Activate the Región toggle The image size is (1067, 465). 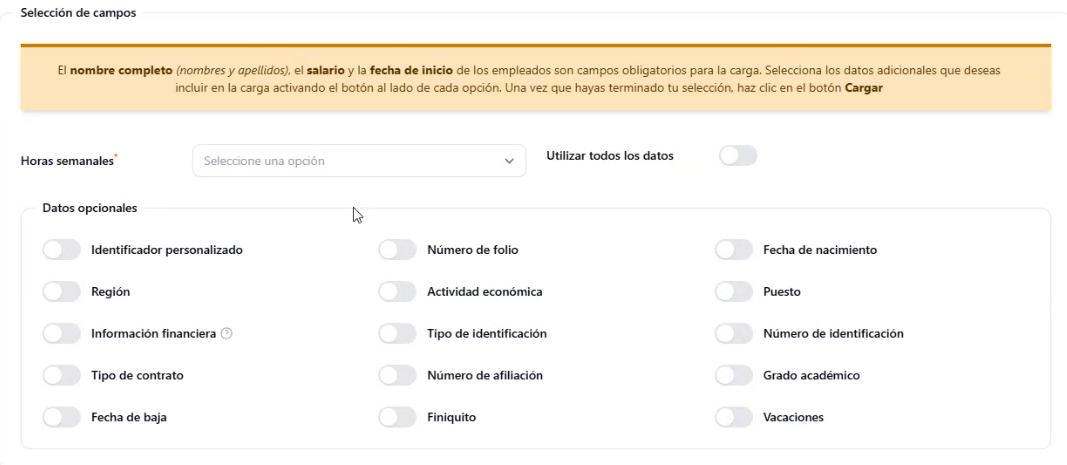tap(62, 291)
